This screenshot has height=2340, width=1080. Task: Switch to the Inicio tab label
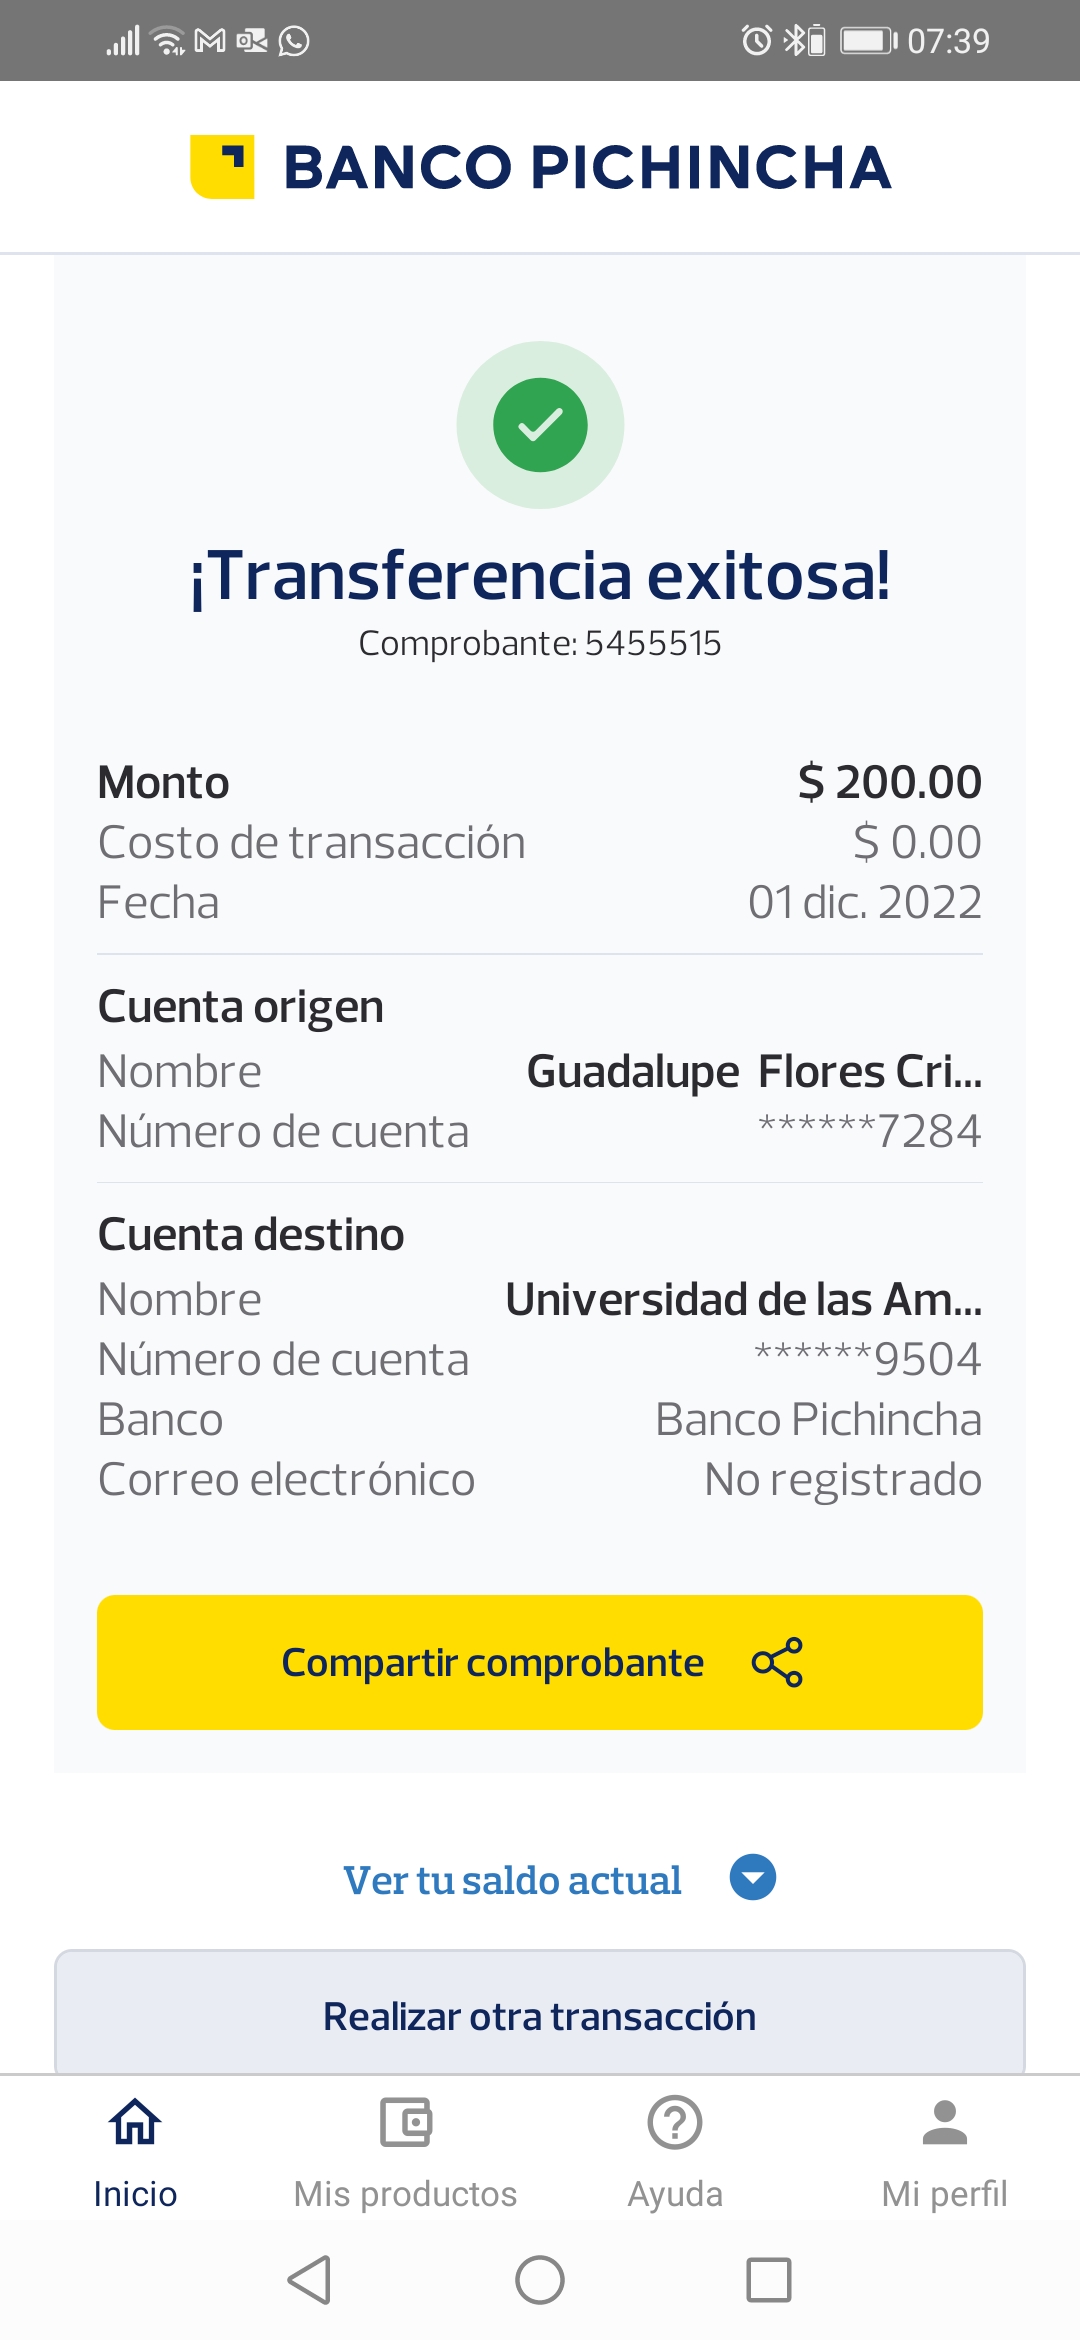tap(135, 2194)
